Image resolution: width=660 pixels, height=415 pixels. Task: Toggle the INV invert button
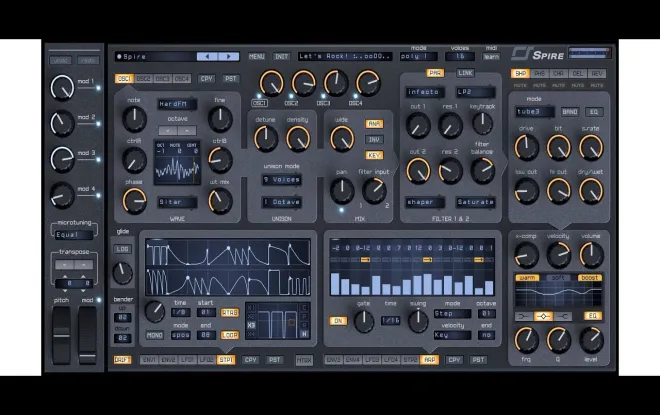pos(374,139)
